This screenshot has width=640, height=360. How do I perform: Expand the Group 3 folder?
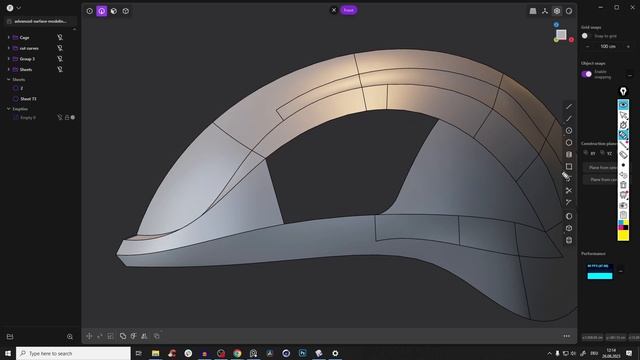(9, 59)
